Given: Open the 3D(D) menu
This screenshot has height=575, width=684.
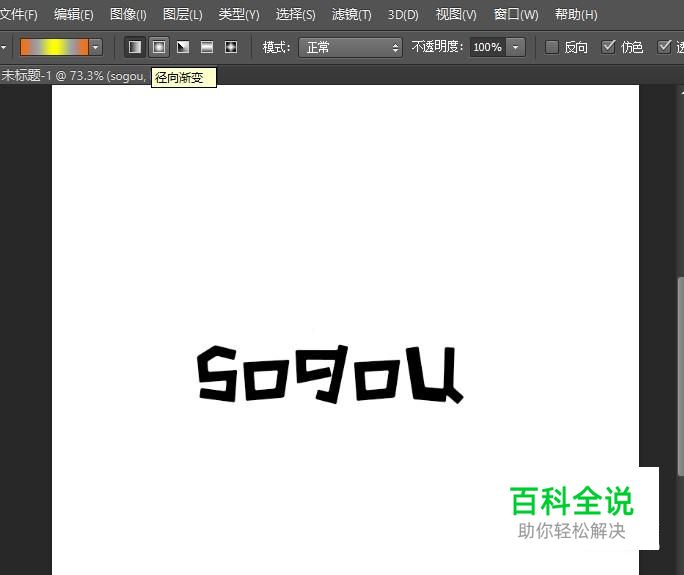Looking at the screenshot, I should 403,14.
